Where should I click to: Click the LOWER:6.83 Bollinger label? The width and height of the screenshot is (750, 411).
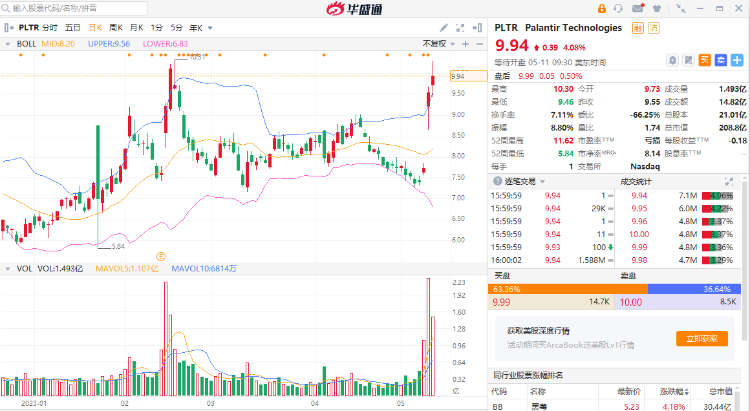coord(165,44)
